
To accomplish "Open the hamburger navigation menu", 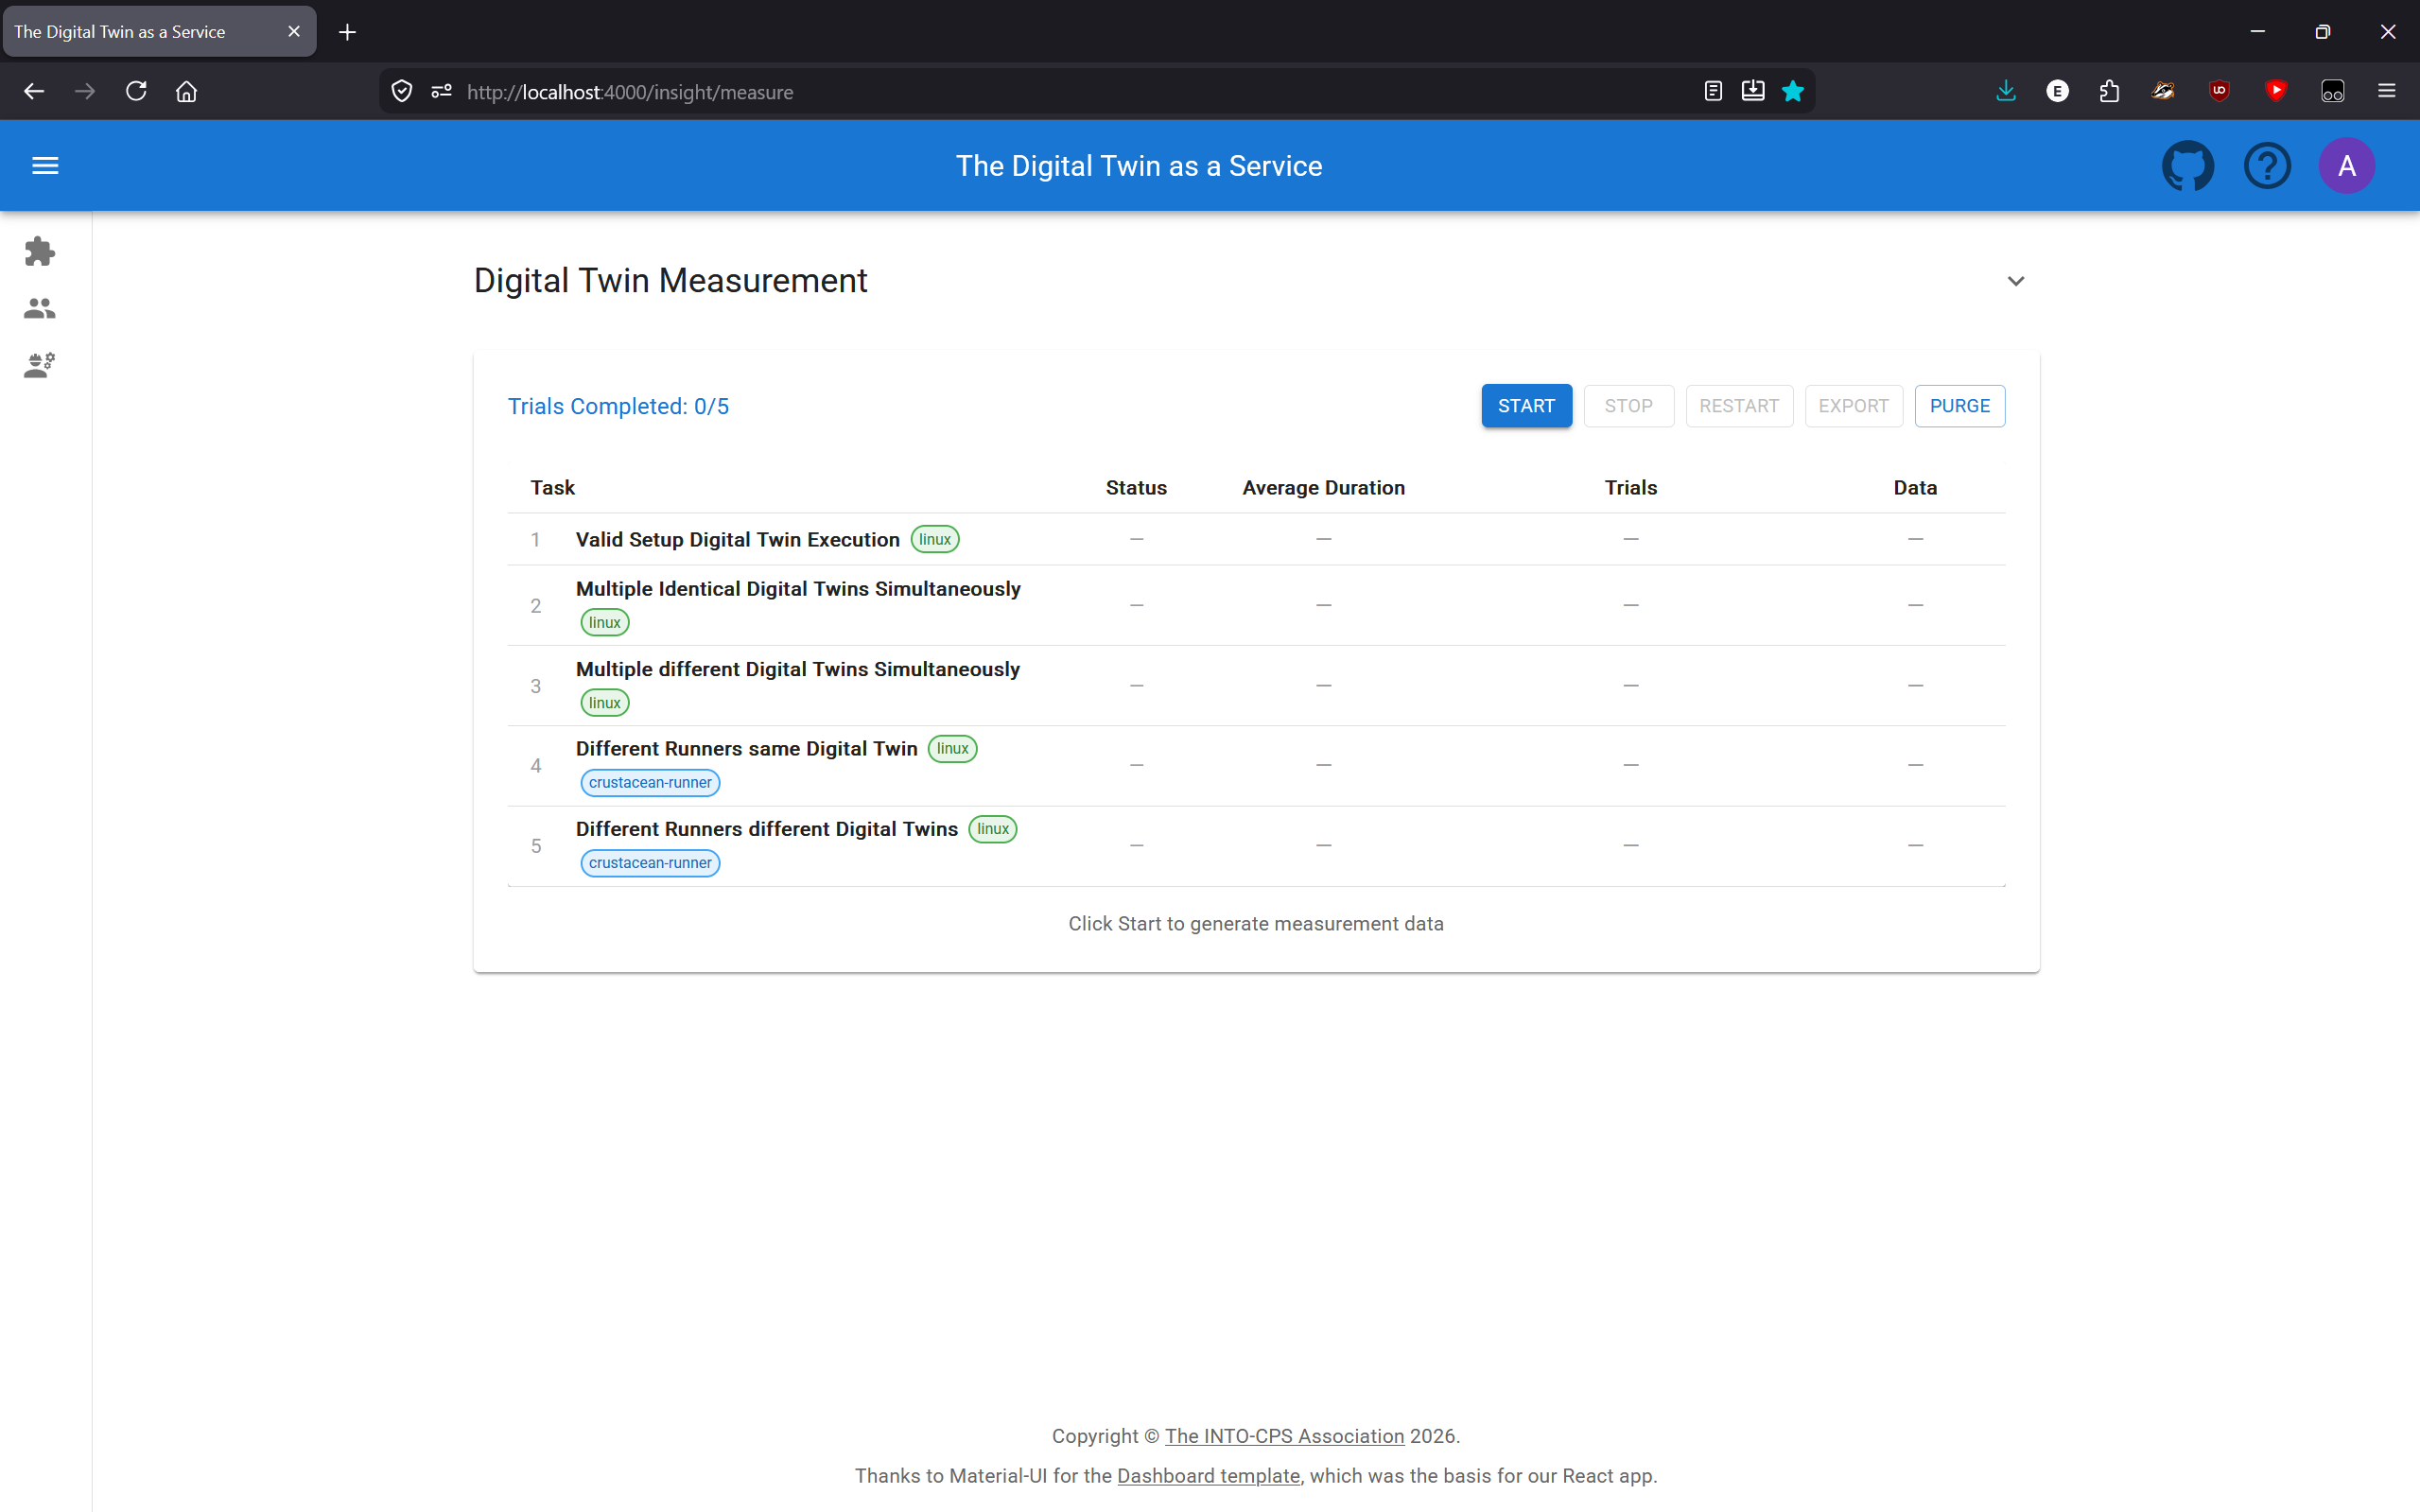I will click(x=45, y=166).
